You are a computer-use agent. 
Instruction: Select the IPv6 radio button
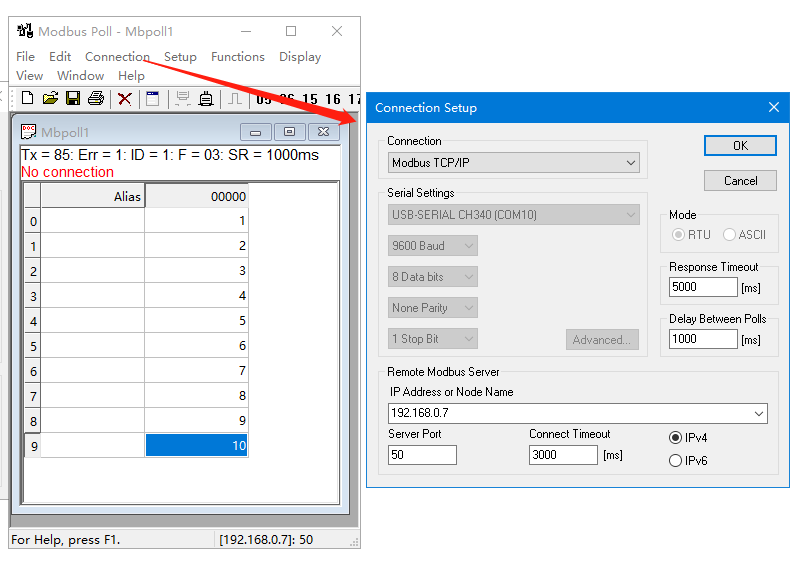pyautogui.click(x=676, y=461)
